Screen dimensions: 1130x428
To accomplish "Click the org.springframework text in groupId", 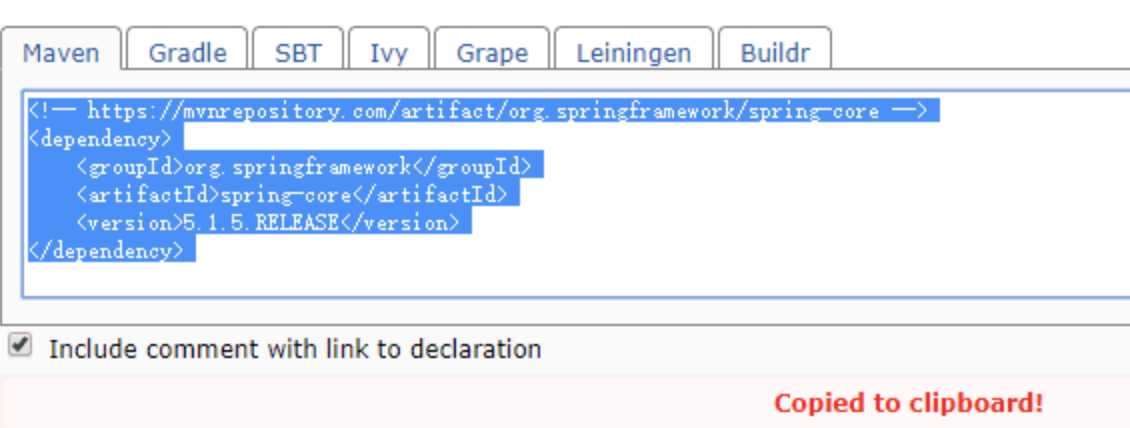I will (298, 166).
